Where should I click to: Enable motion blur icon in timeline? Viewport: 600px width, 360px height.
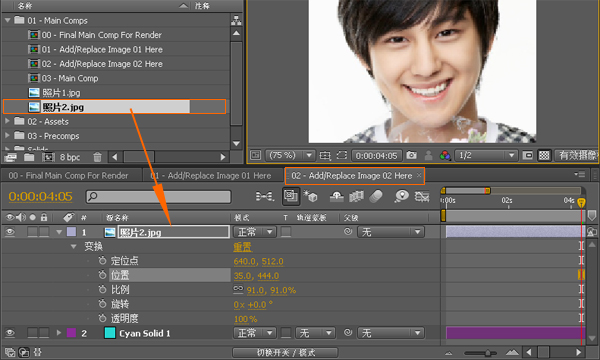[x=376, y=196]
